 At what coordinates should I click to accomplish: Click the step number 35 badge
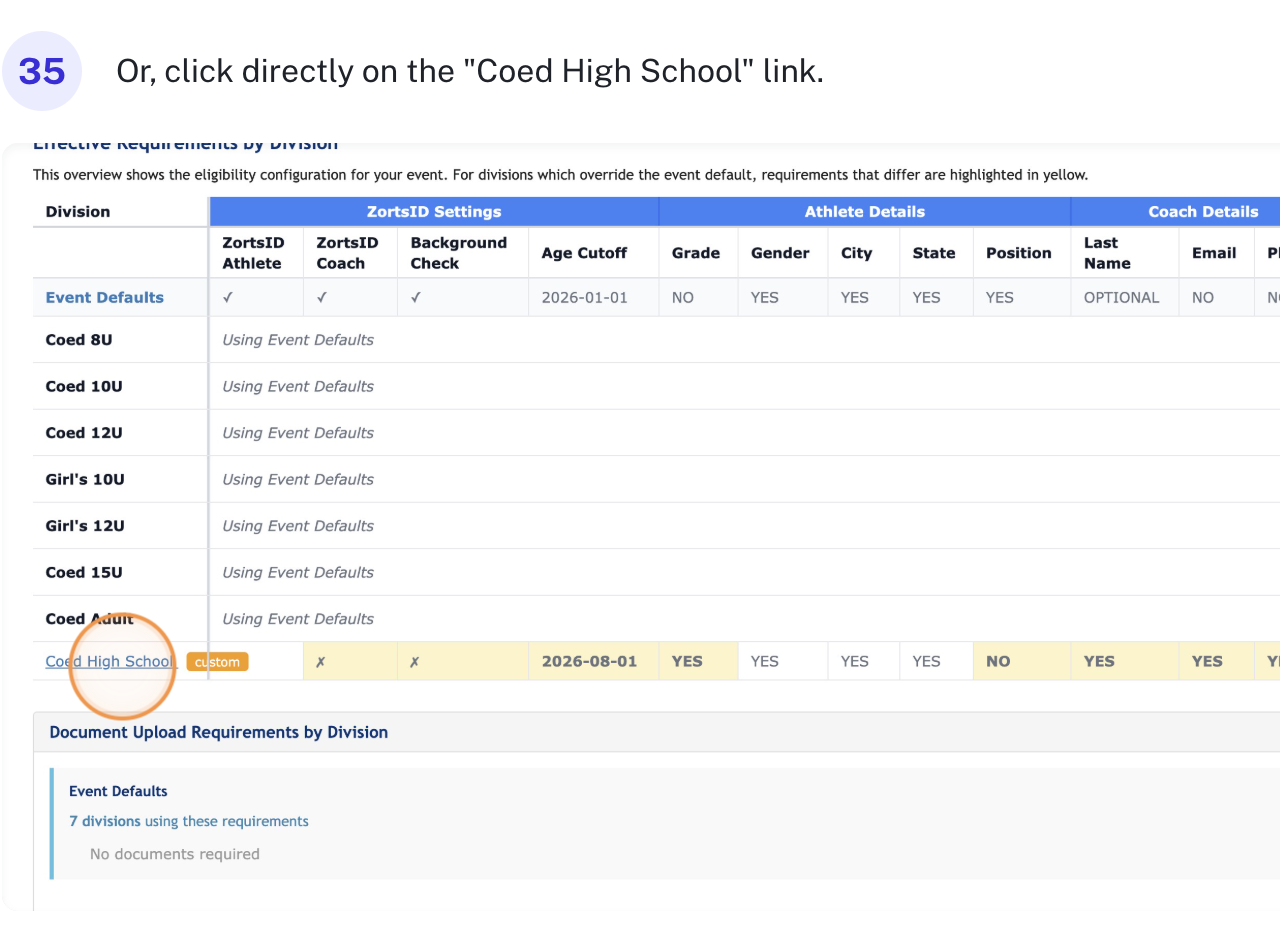(41, 71)
